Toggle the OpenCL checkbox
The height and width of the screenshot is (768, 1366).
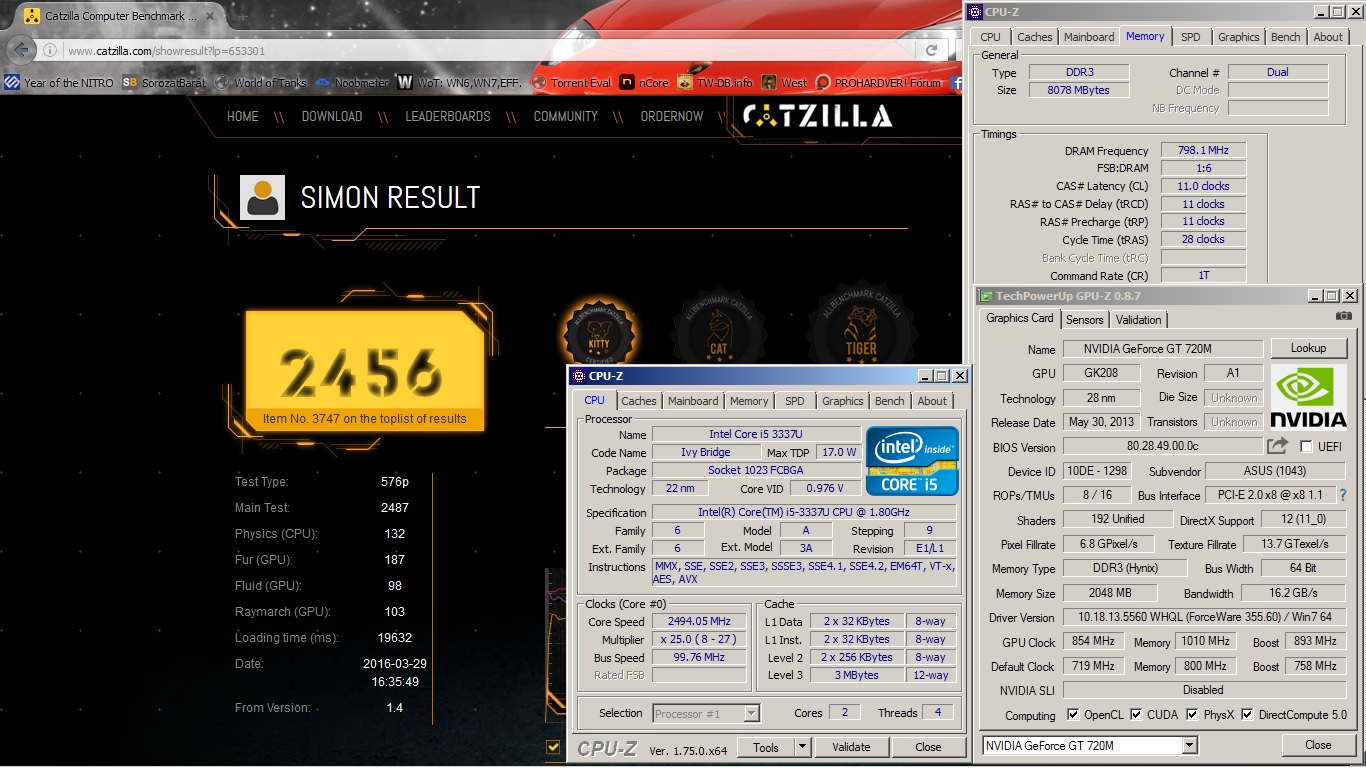1073,715
